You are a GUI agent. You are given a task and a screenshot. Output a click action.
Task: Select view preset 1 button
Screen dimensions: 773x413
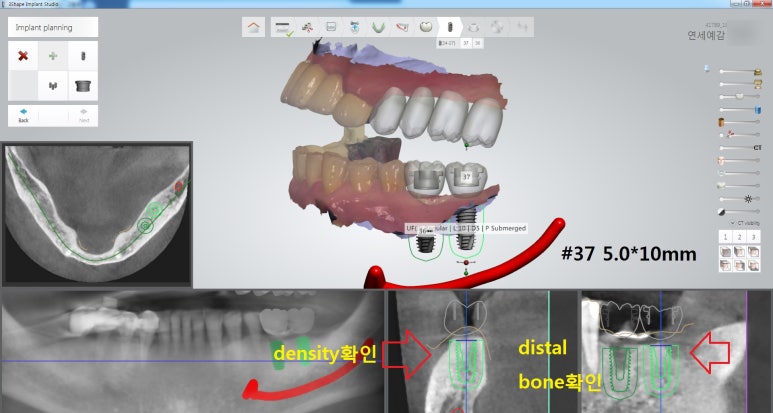726,236
